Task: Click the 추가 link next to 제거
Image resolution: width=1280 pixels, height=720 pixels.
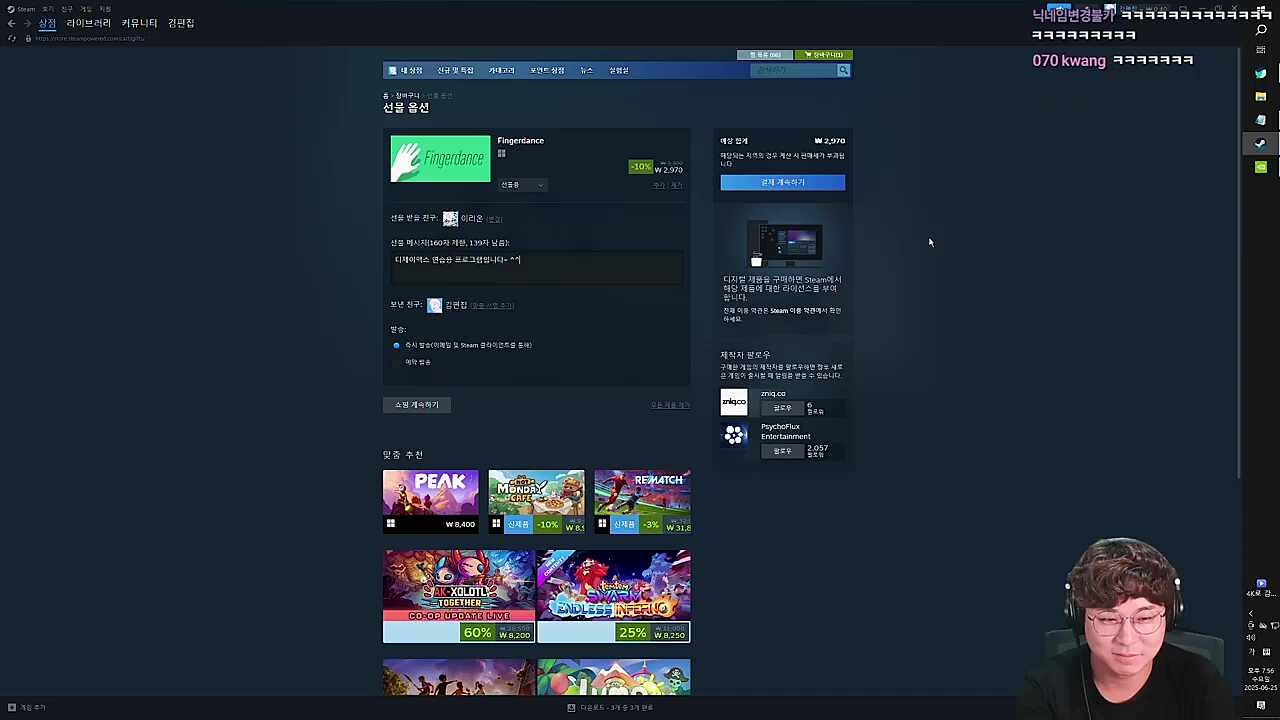Action: tap(659, 185)
